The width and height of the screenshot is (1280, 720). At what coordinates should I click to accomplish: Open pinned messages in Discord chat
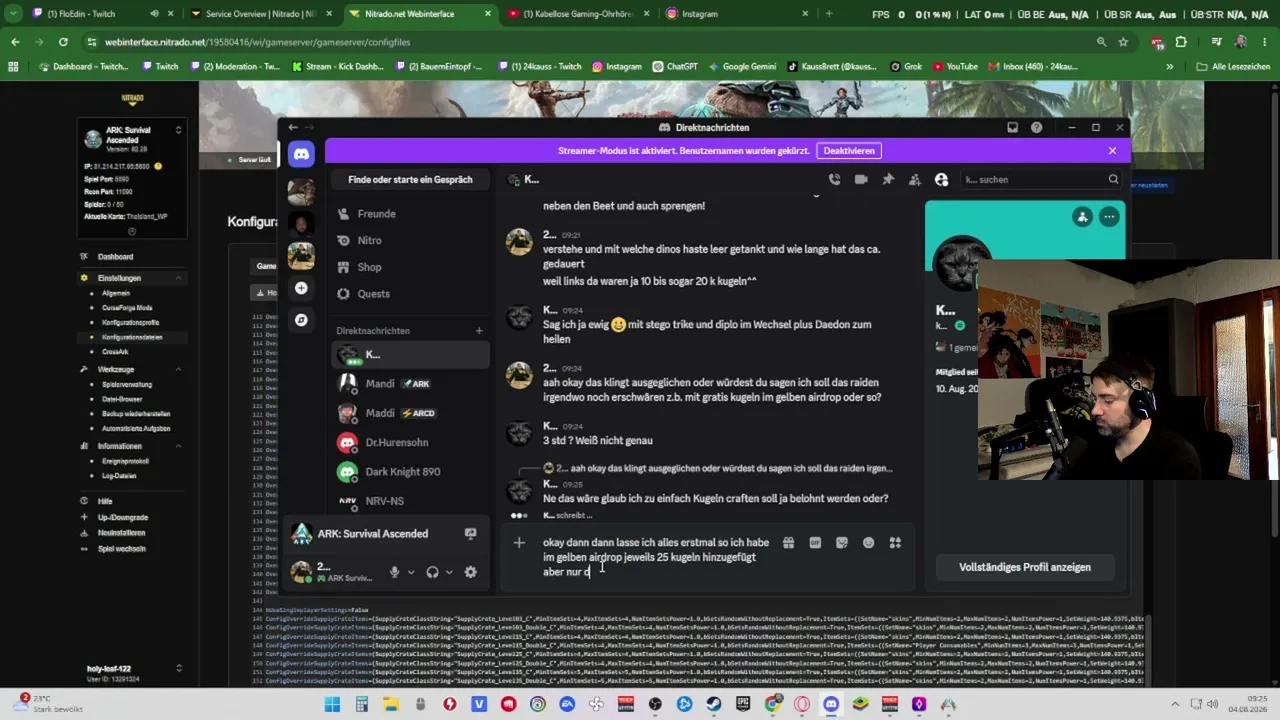click(888, 180)
